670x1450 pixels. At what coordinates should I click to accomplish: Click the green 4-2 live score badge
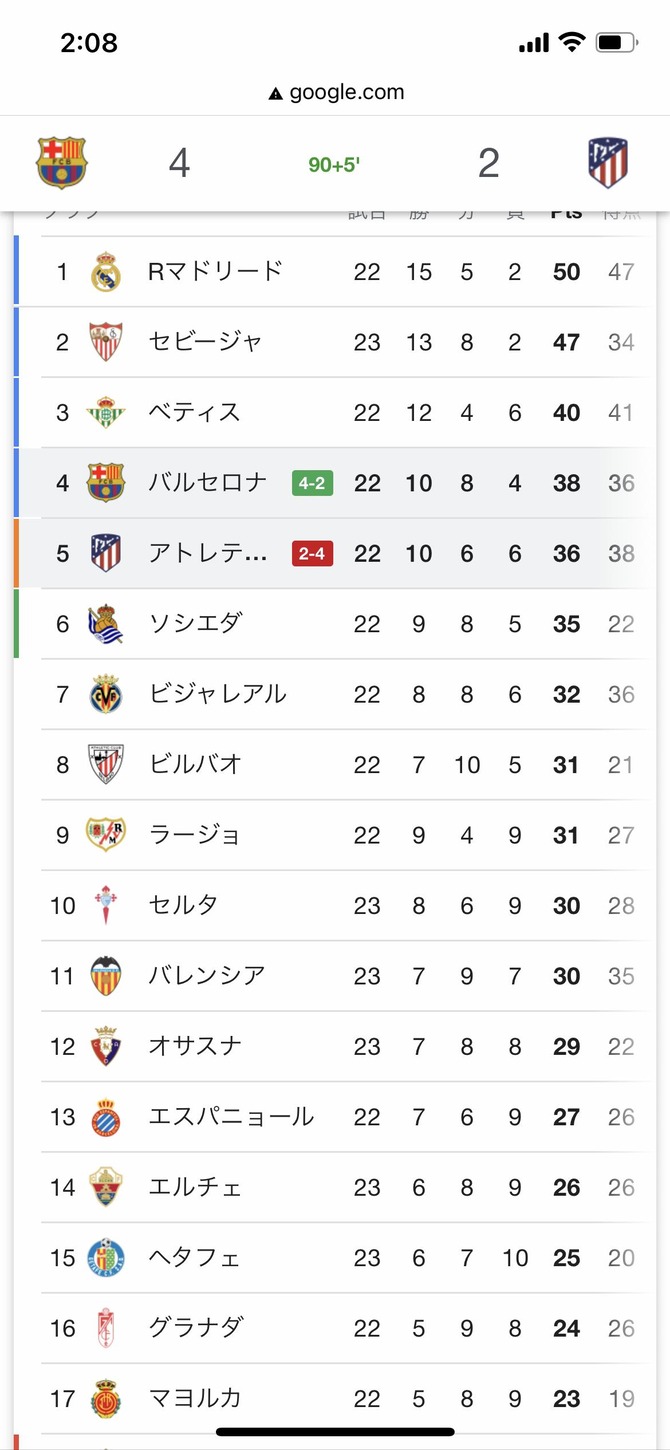coord(312,483)
